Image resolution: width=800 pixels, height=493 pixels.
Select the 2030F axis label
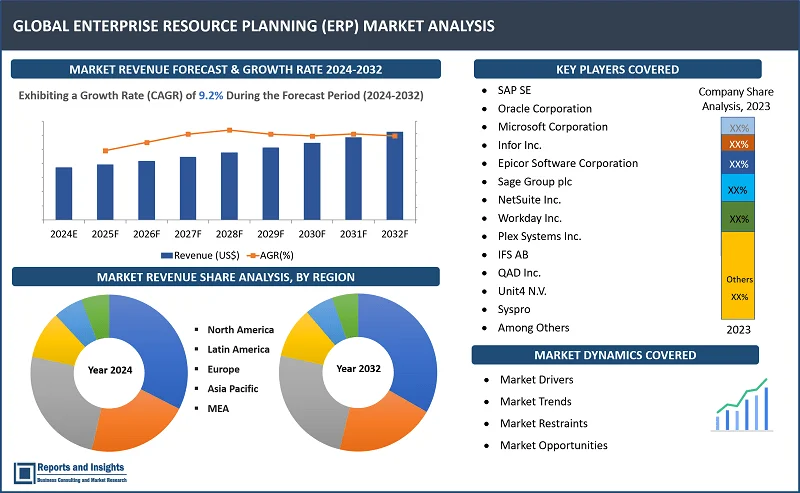312,234
